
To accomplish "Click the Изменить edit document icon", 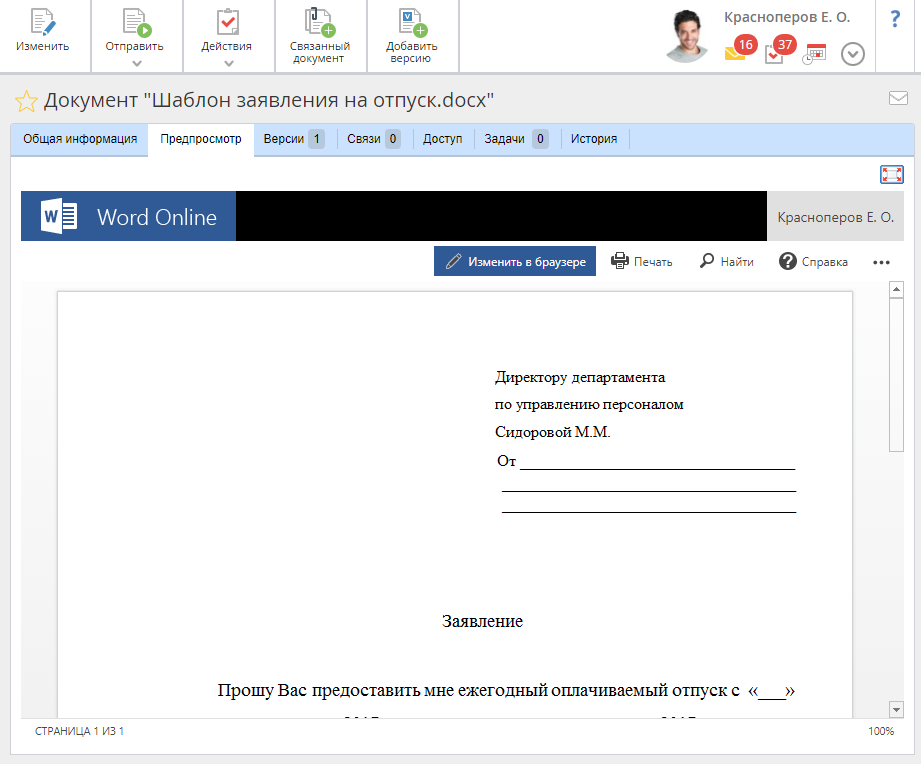I will tap(42, 23).
